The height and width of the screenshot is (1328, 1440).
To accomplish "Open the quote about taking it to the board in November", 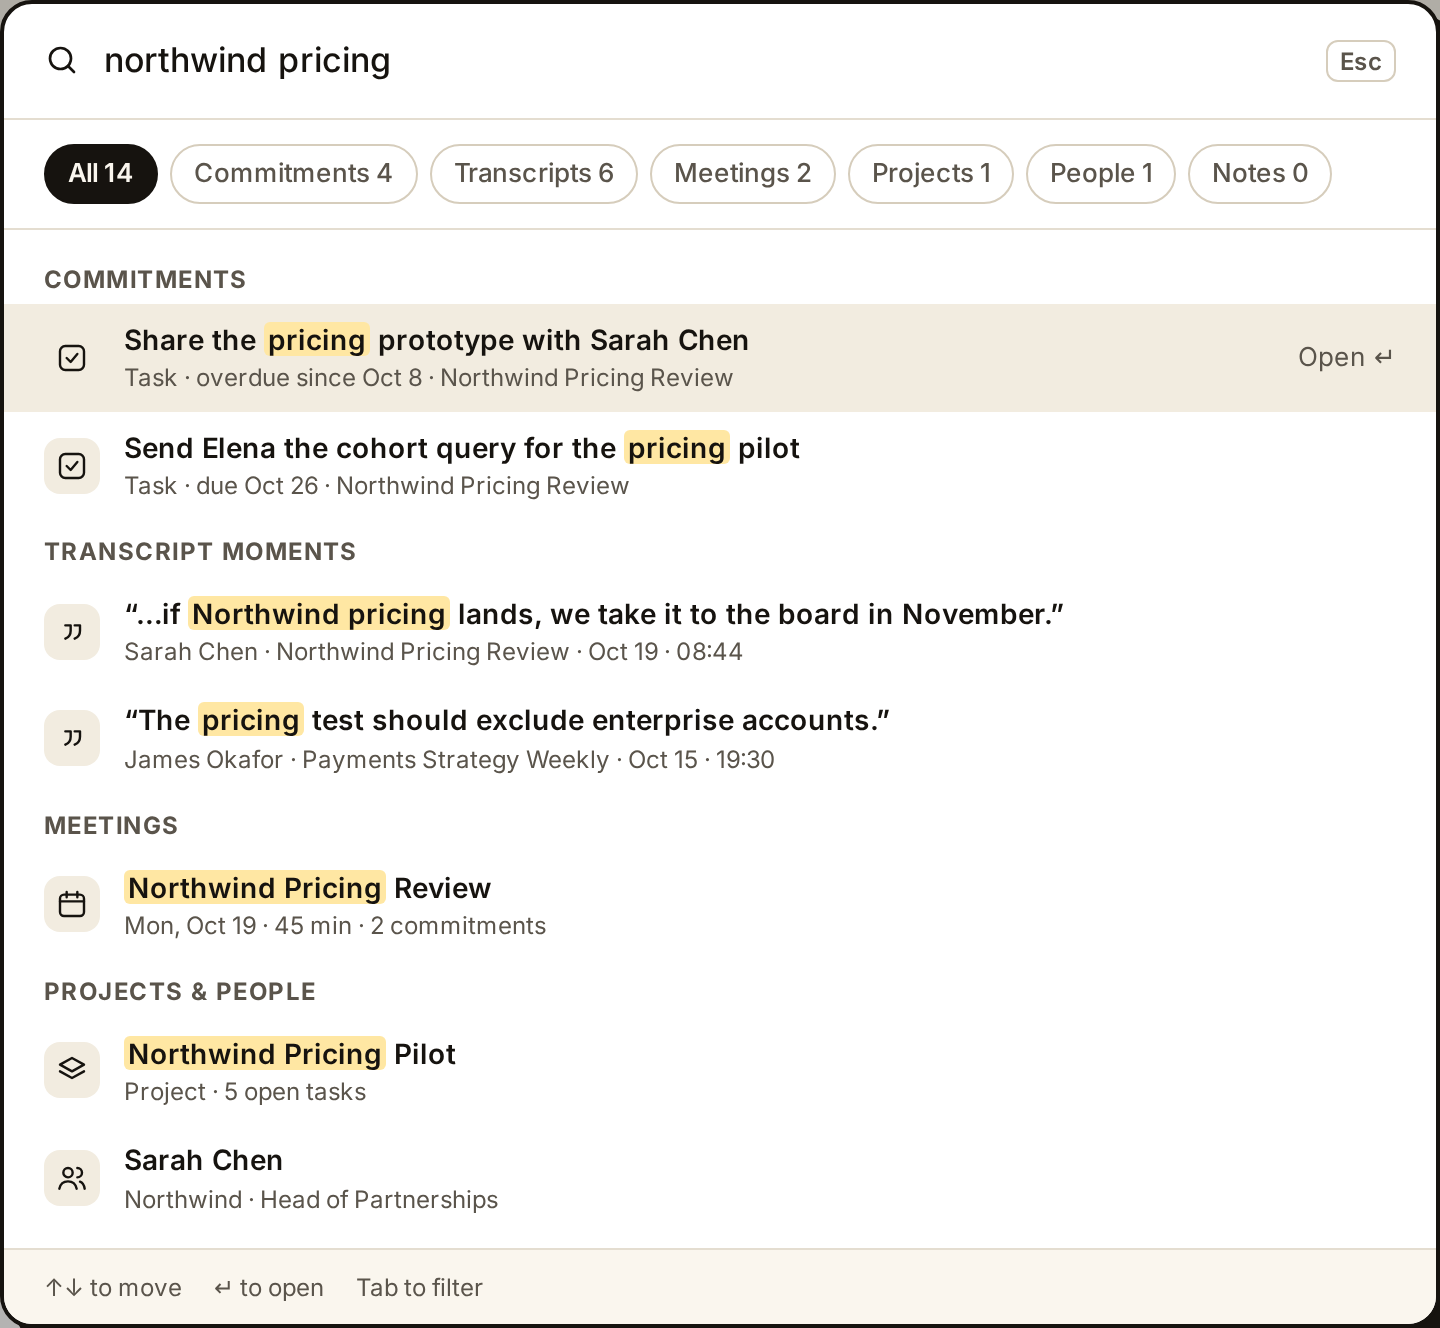I will click(x=720, y=632).
